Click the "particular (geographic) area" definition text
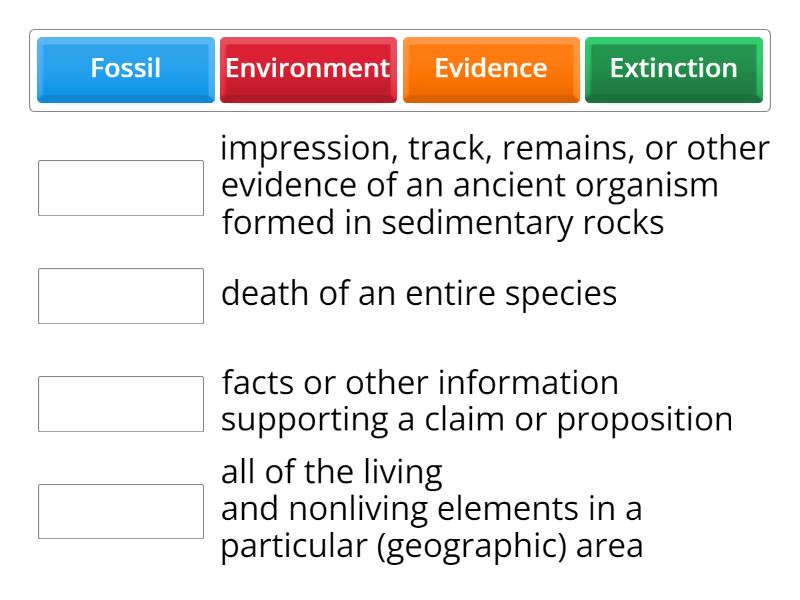This screenshot has height=600, width=800. (x=432, y=547)
